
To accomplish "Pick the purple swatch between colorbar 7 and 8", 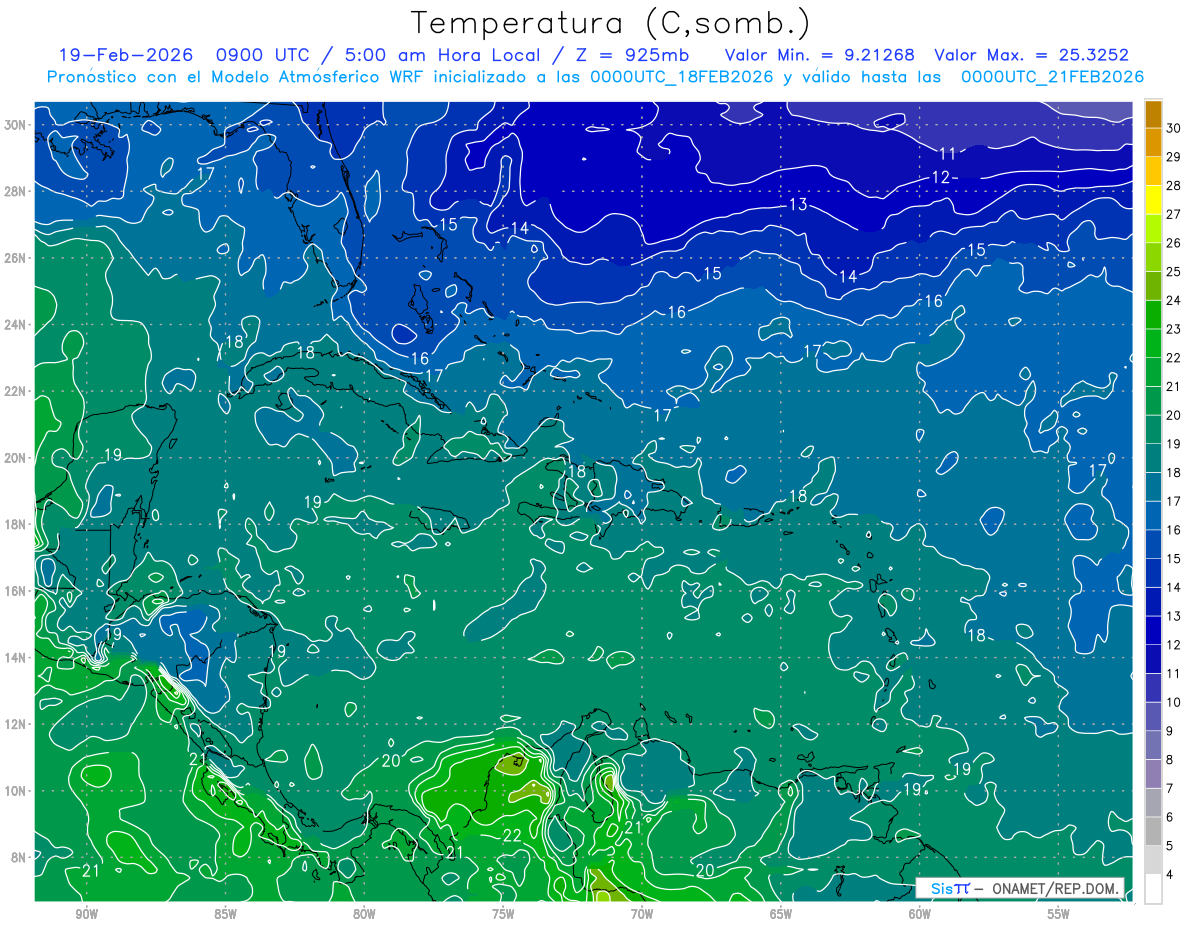I will tap(1153, 775).
